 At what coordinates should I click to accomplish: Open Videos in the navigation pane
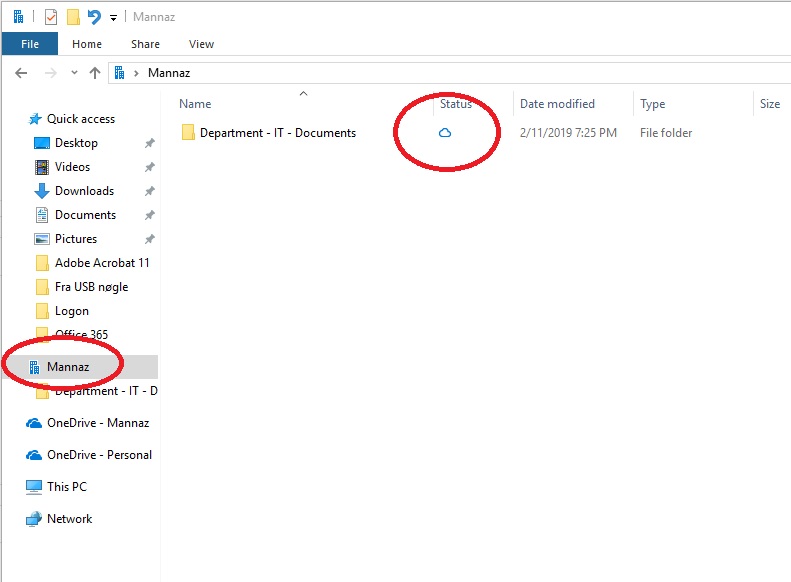pyautogui.click(x=72, y=167)
